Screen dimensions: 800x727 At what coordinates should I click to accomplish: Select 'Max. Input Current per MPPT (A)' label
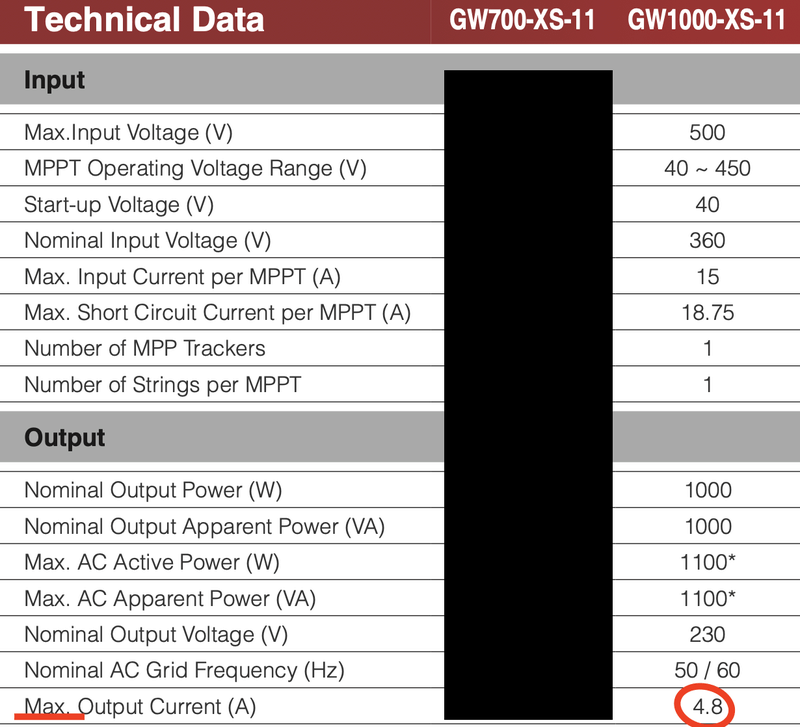pyautogui.click(x=182, y=277)
